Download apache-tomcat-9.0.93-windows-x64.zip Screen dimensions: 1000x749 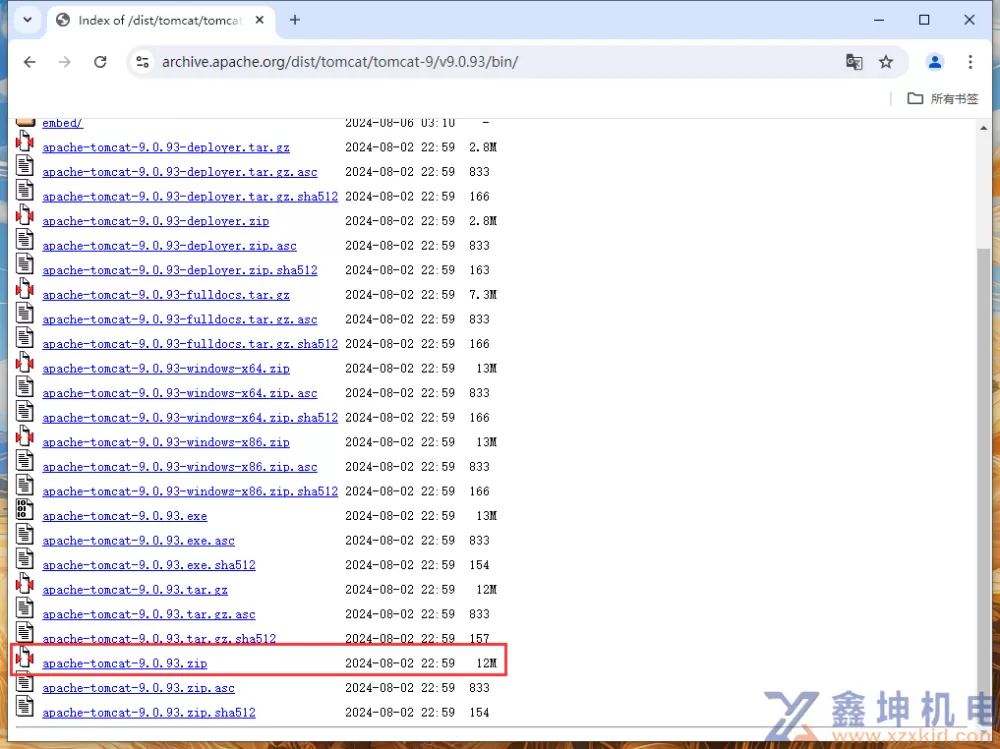pyautogui.click(x=166, y=369)
